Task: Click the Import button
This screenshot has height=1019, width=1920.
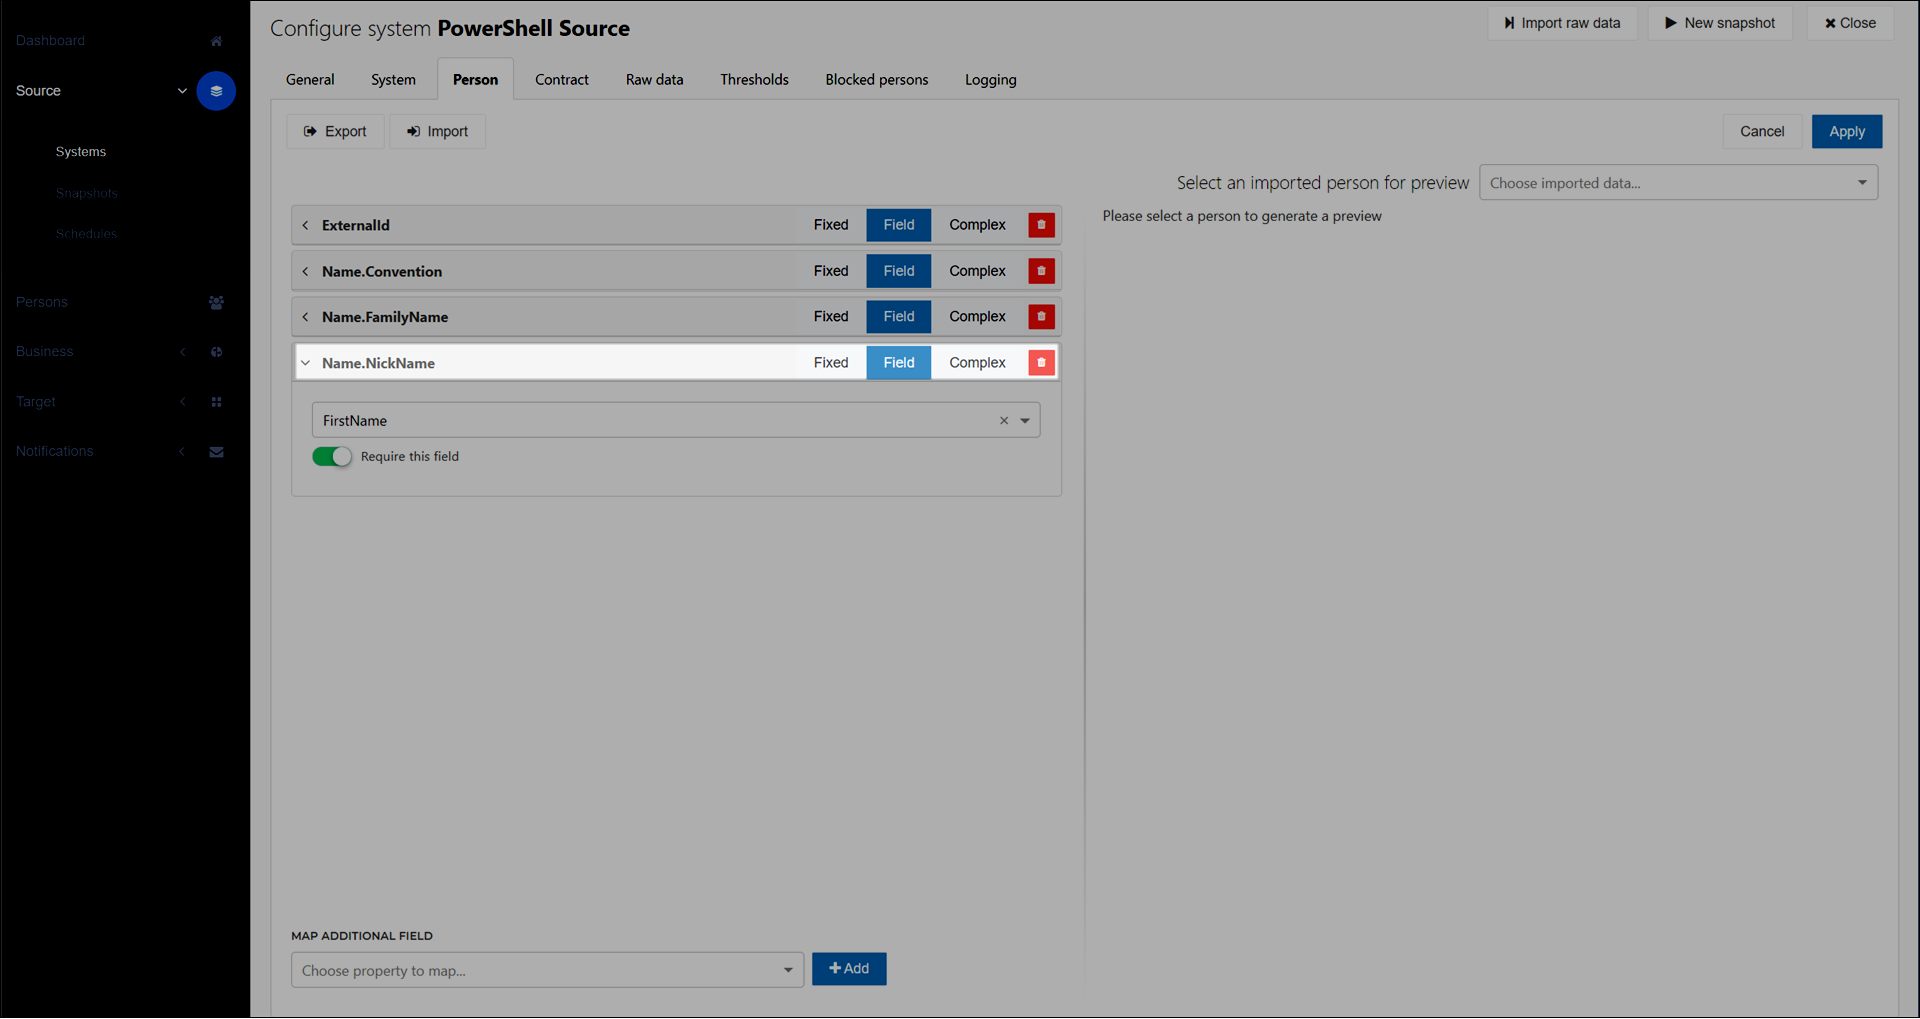Action: 437,132
